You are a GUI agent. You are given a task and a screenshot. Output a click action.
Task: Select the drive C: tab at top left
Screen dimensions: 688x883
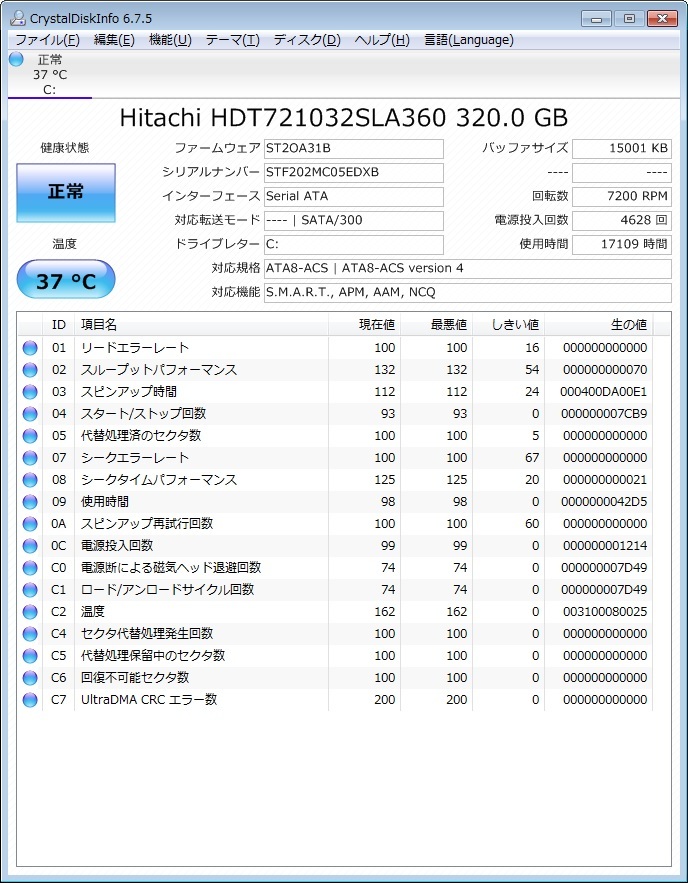(x=50, y=75)
